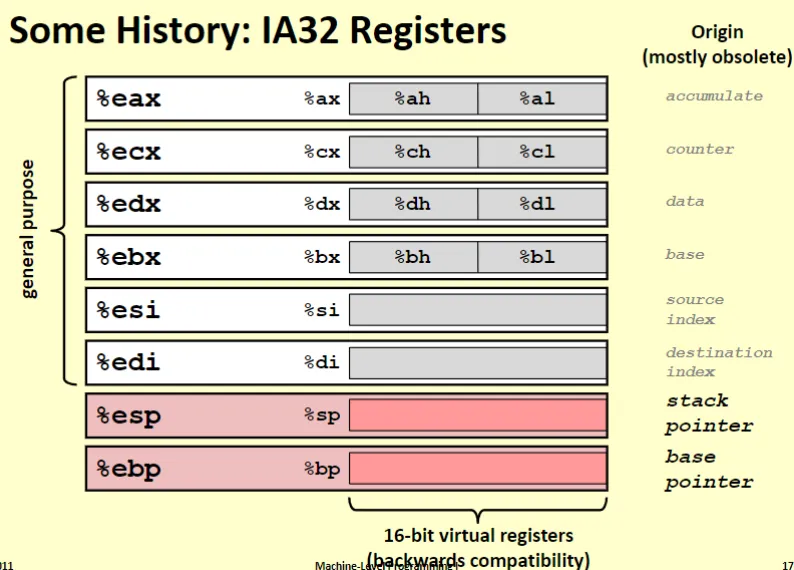The width and height of the screenshot is (794, 570).
Task: Click slide number 17 in the corner
Action: pyautogui.click(x=786, y=565)
